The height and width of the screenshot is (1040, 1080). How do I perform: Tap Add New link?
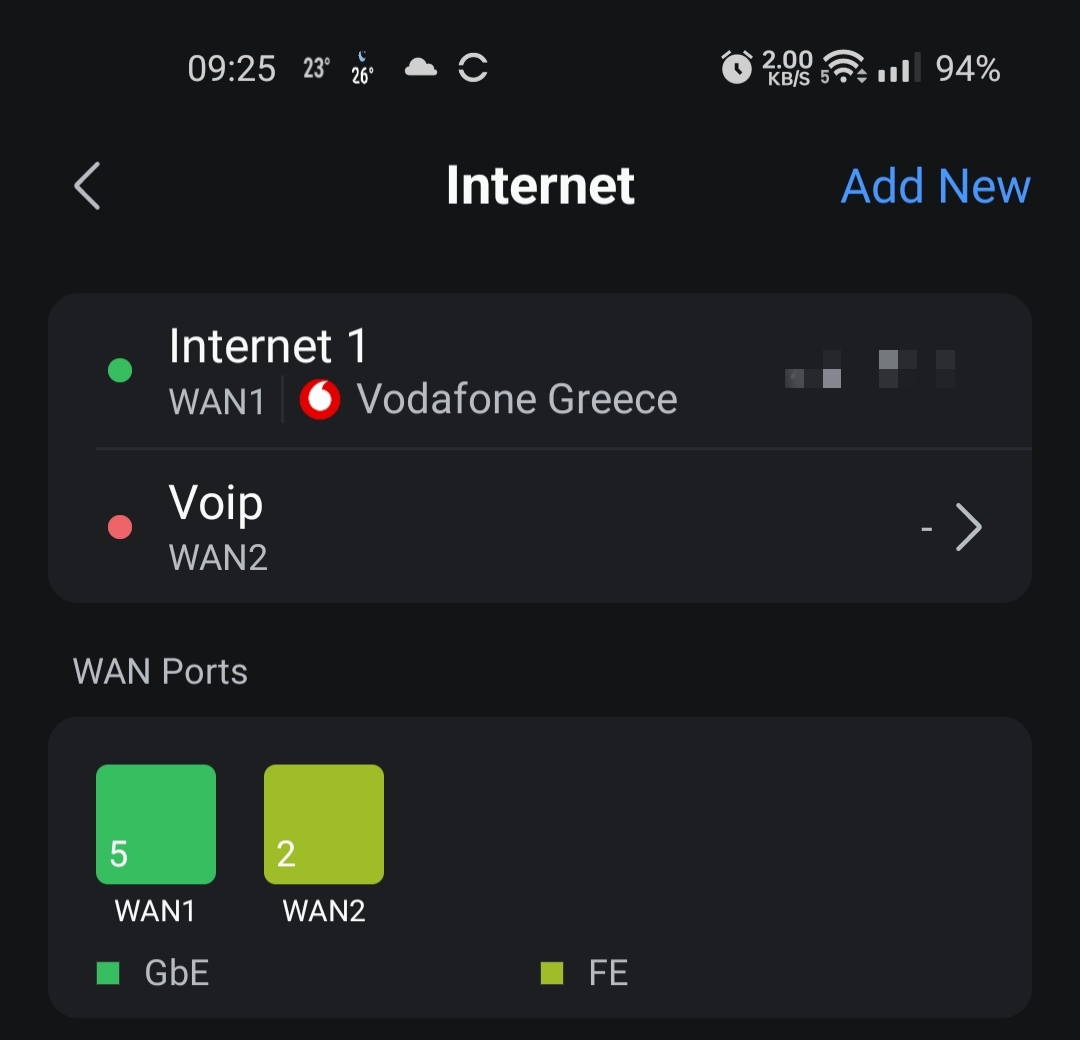pos(935,186)
